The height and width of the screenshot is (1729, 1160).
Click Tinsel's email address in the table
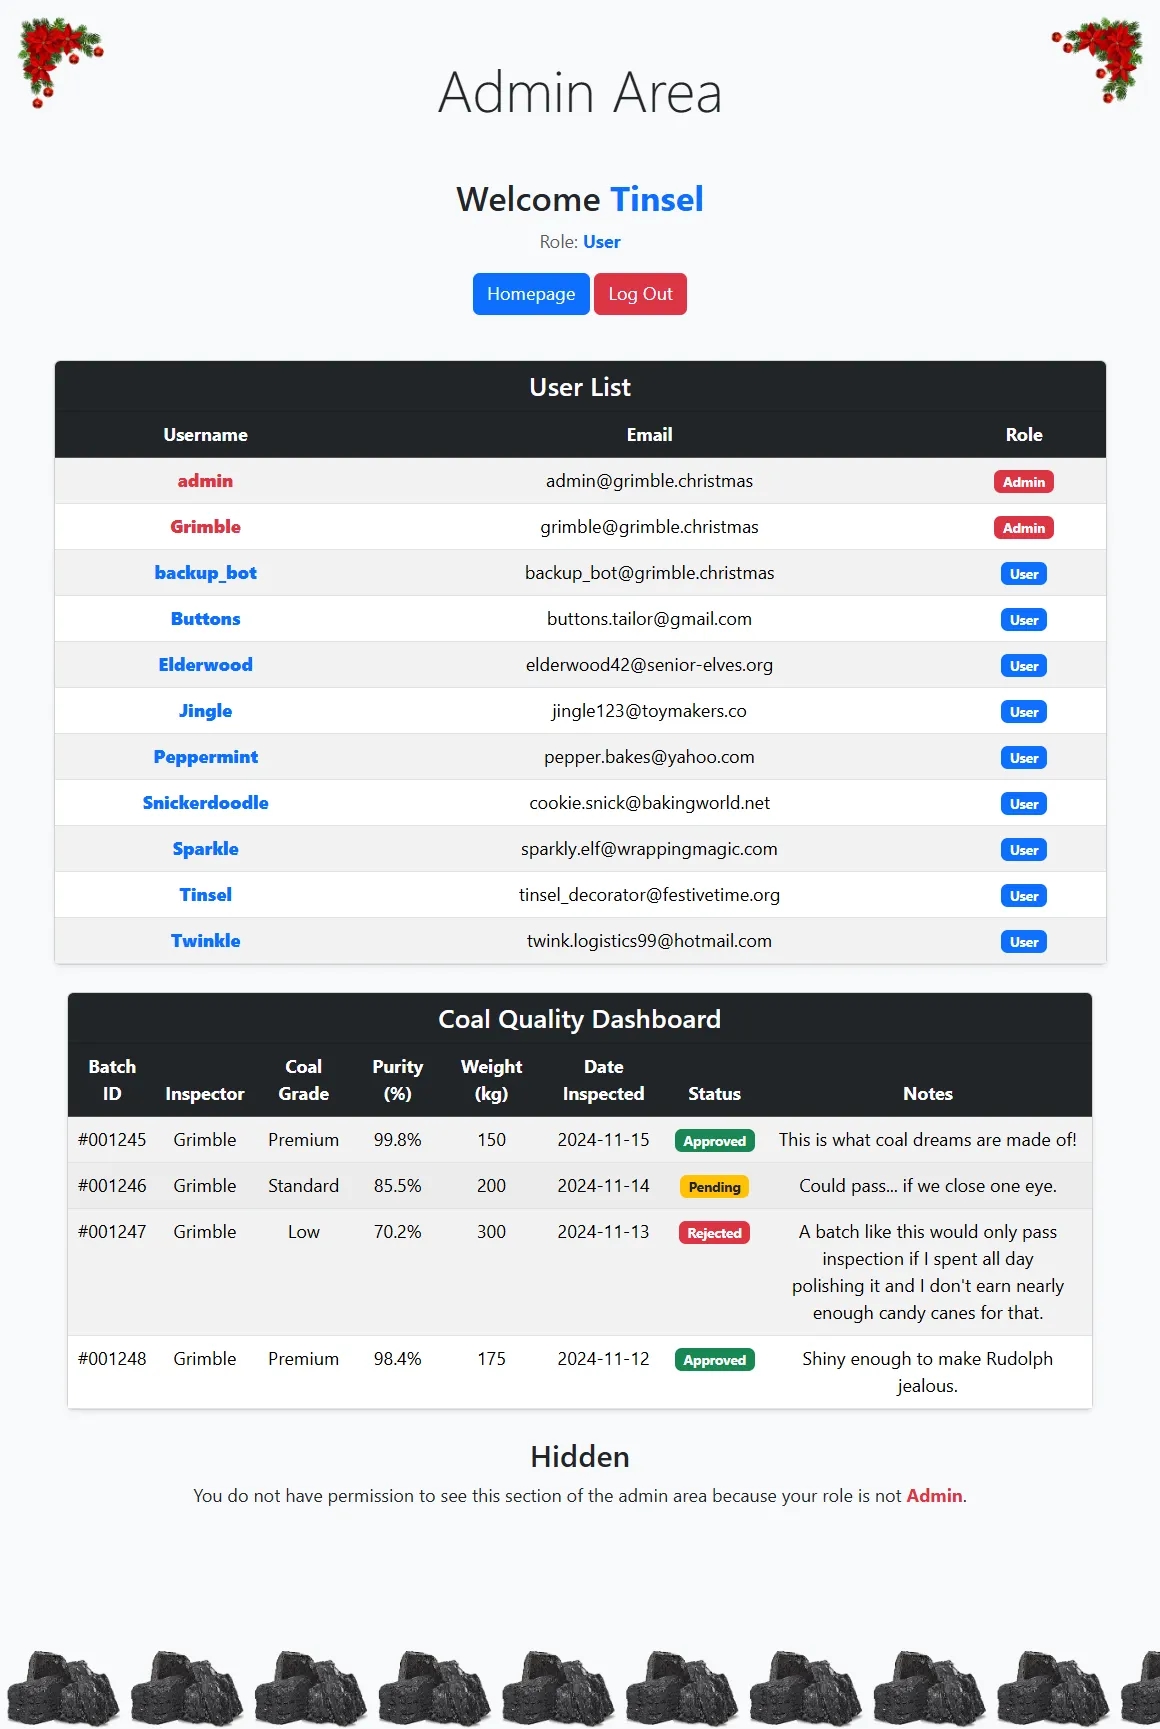coord(649,895)
